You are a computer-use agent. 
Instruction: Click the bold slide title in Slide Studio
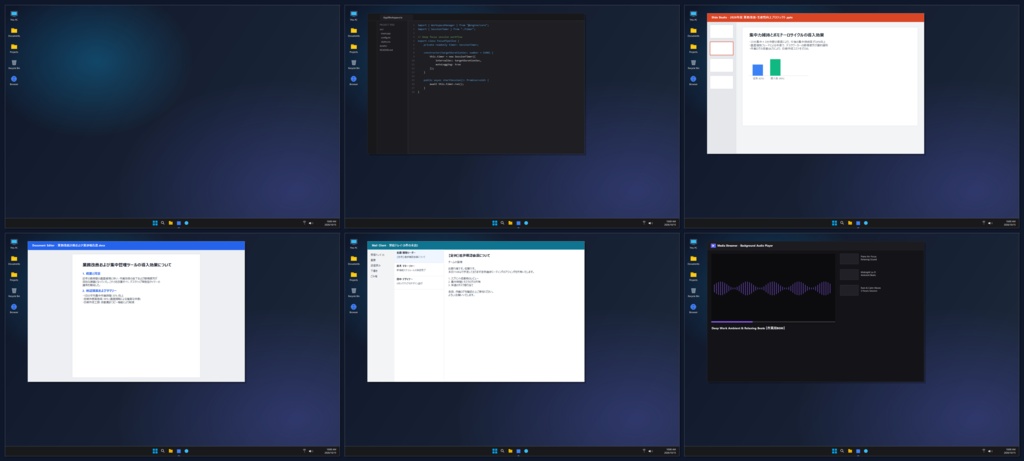[786, 35]
